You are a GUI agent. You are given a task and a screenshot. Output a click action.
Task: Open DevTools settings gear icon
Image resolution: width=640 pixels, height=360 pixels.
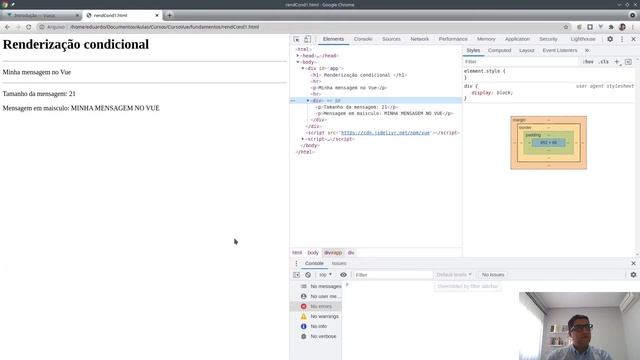[610, 39]
